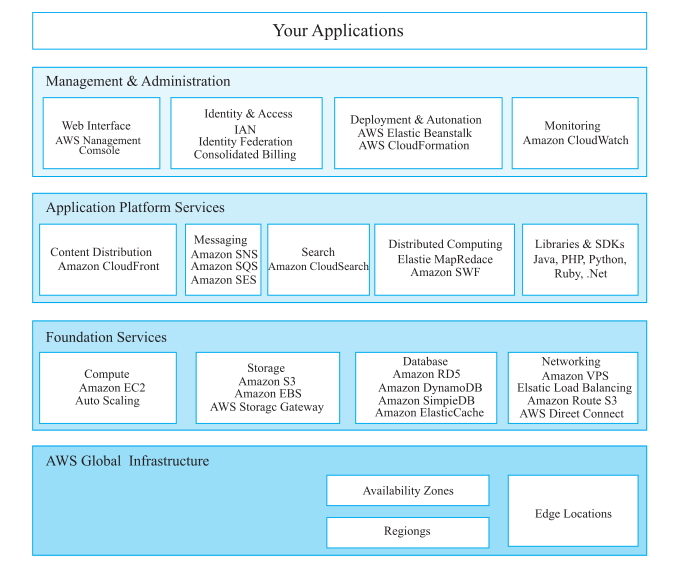This screenshot has height=566, width=694.
Task: Click the Monitoring heading
Action: (x=572, y=126)
